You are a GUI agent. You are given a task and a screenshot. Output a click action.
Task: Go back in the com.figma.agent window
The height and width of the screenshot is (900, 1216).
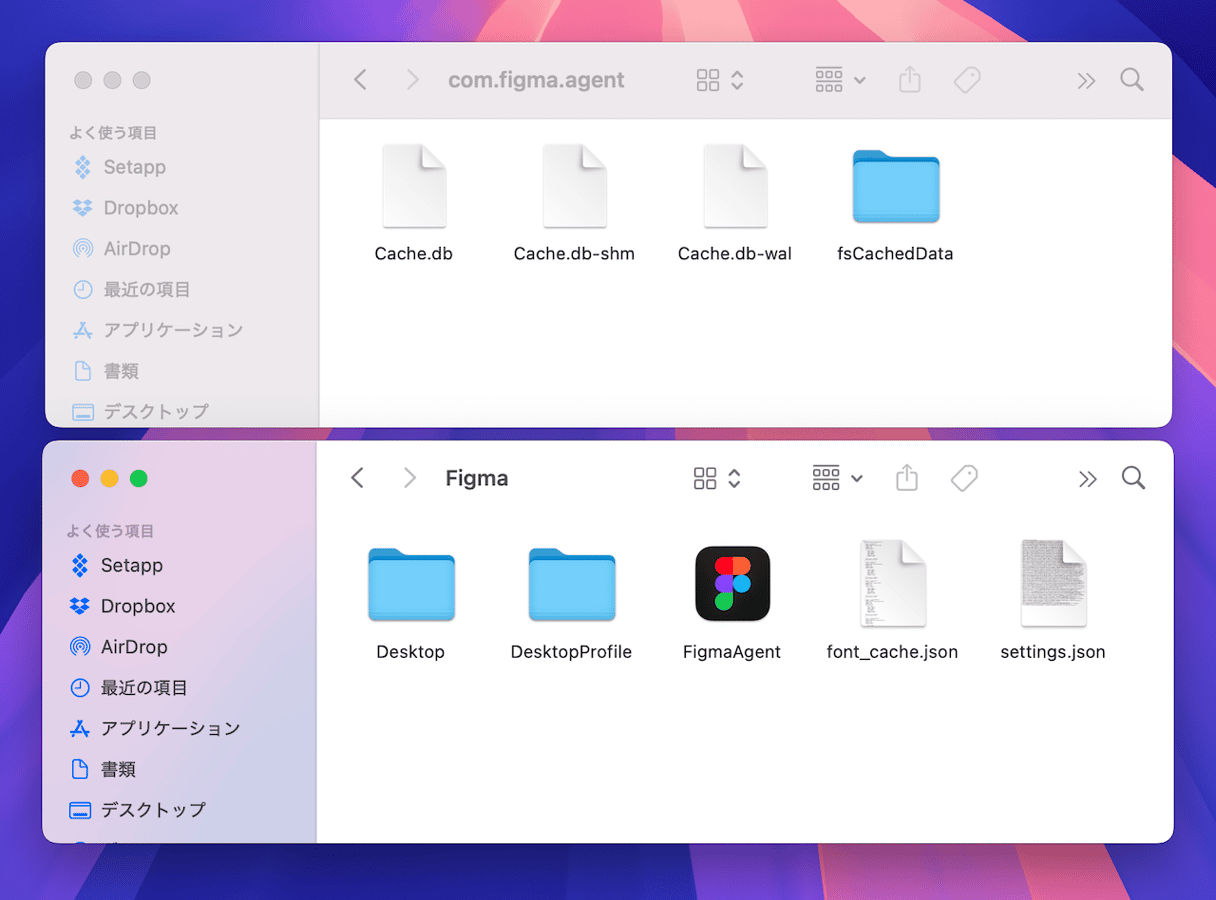click(361, 81)
